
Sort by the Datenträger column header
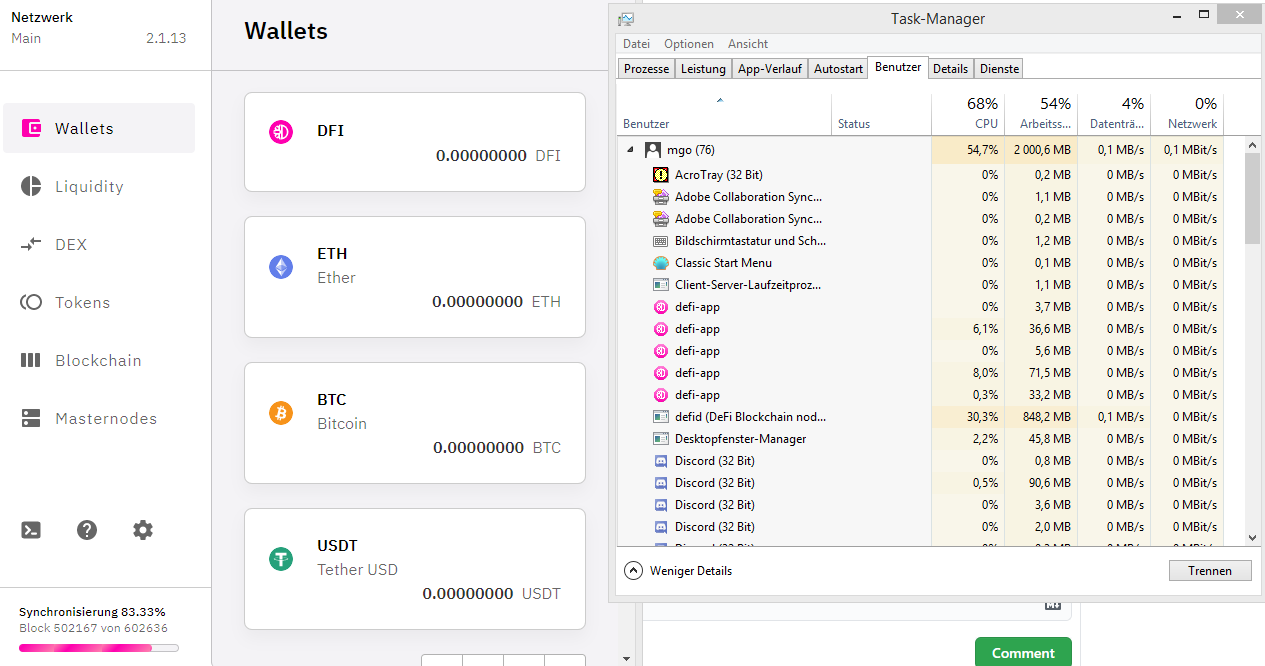[1114, 114]
